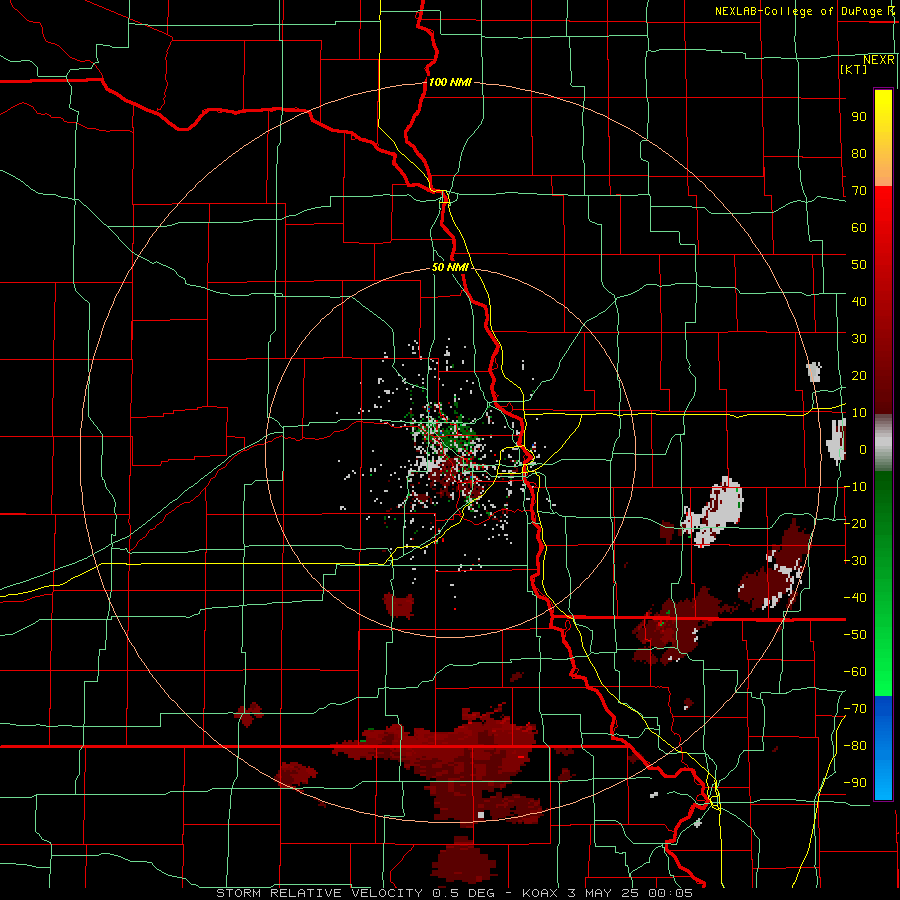Click the -40 value on the velocity scale
The image size is (900, 900).
(x=855, y=598)
